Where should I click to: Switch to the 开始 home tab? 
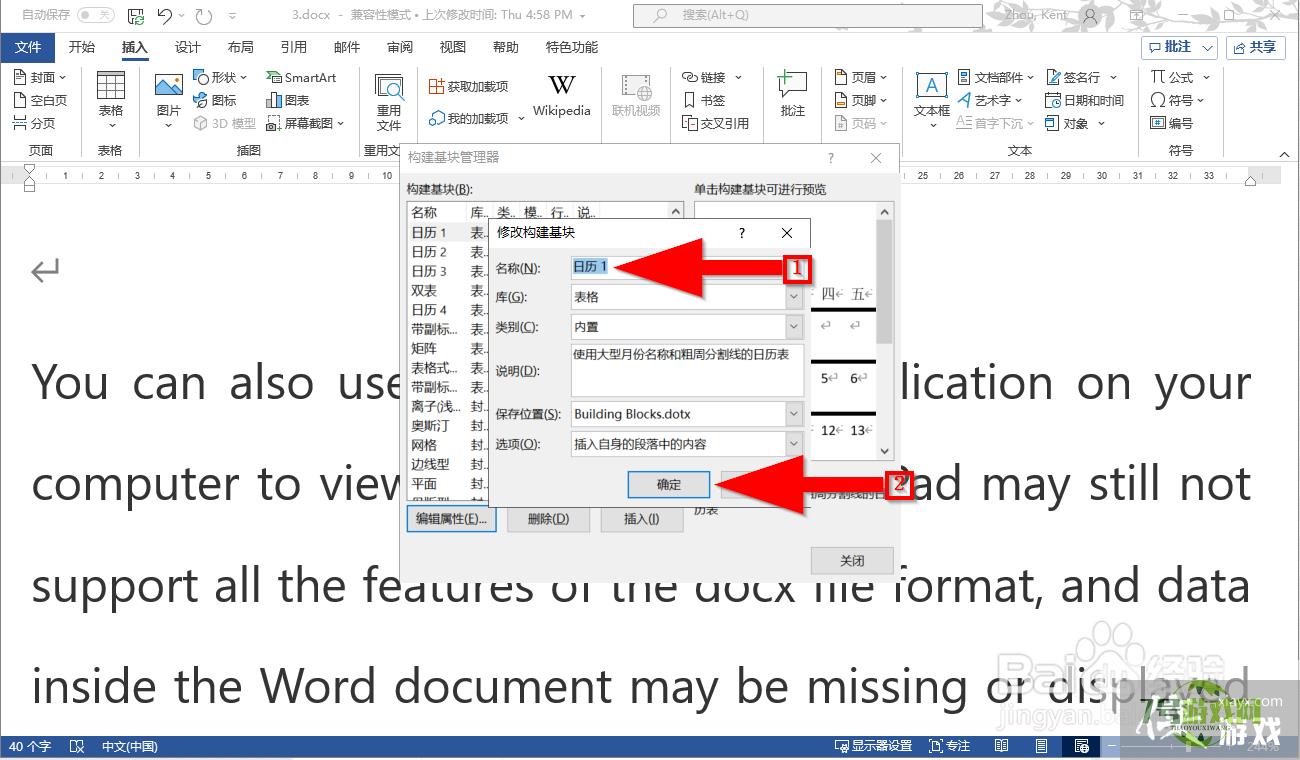pyautogui.click(x=82, y=47)
